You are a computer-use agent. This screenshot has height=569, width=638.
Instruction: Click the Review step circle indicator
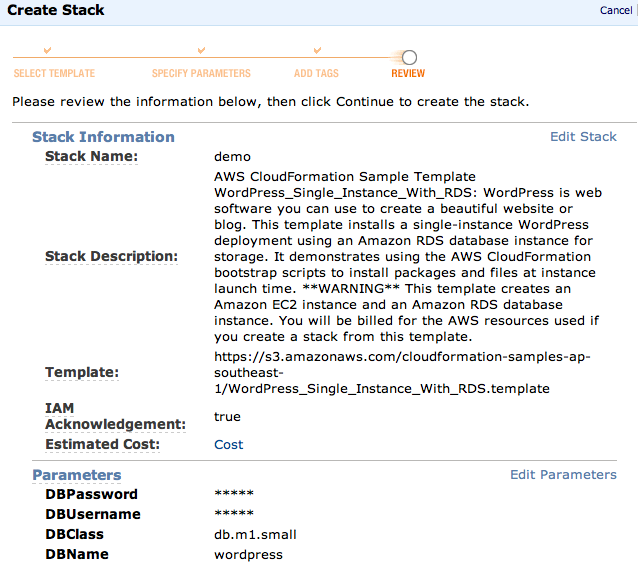(409, 57)
